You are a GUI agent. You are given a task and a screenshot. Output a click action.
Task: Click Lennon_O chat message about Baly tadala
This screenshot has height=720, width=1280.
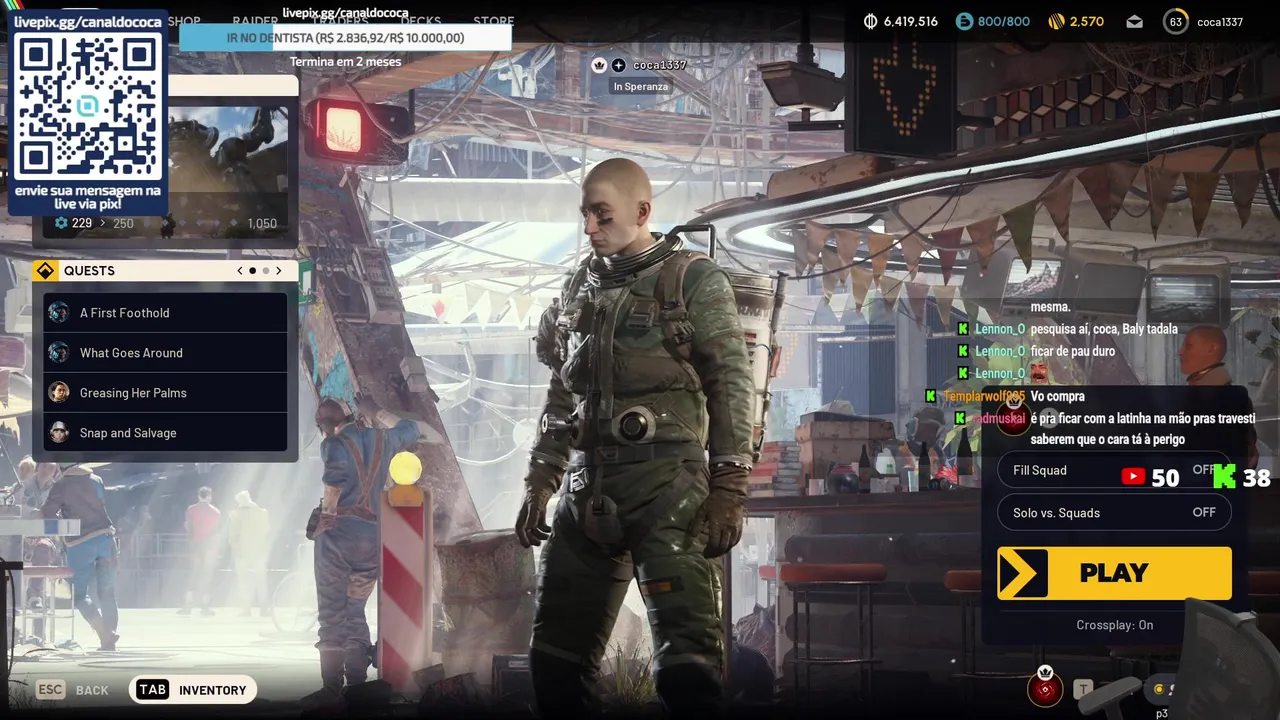pos(1104,329)
